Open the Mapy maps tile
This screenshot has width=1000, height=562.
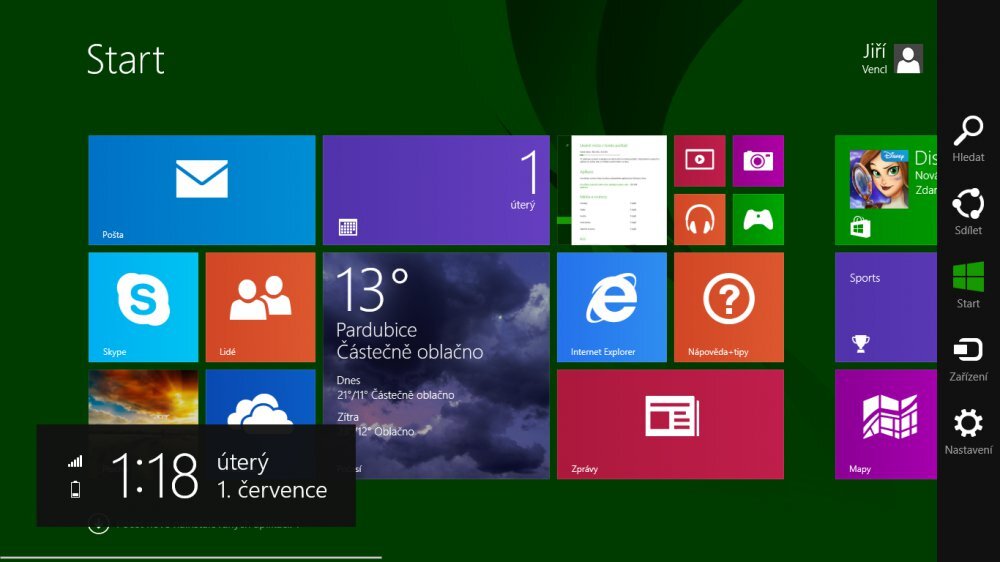coord(886,424)
